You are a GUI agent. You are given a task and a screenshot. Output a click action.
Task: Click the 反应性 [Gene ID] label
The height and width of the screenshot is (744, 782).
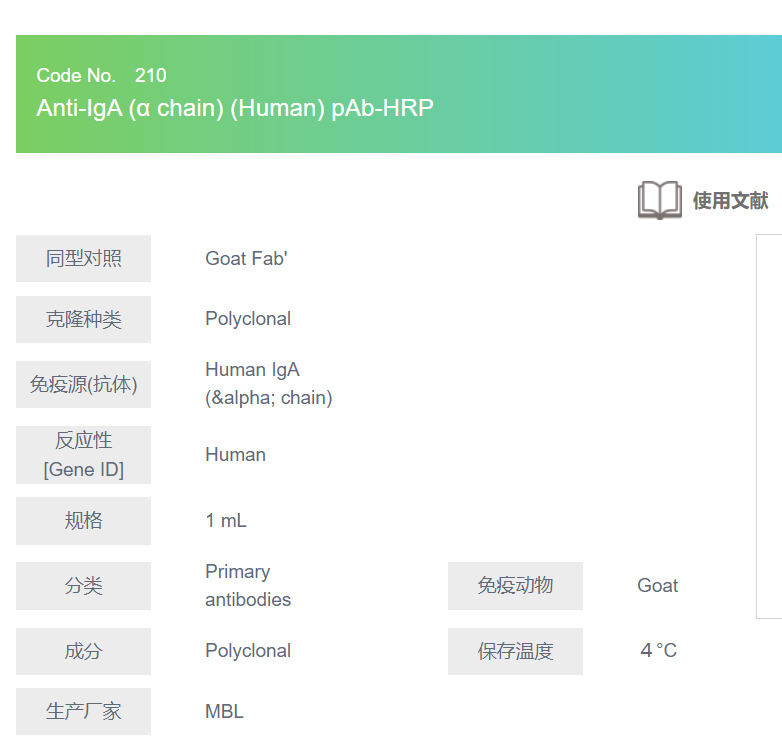point(84,455)
